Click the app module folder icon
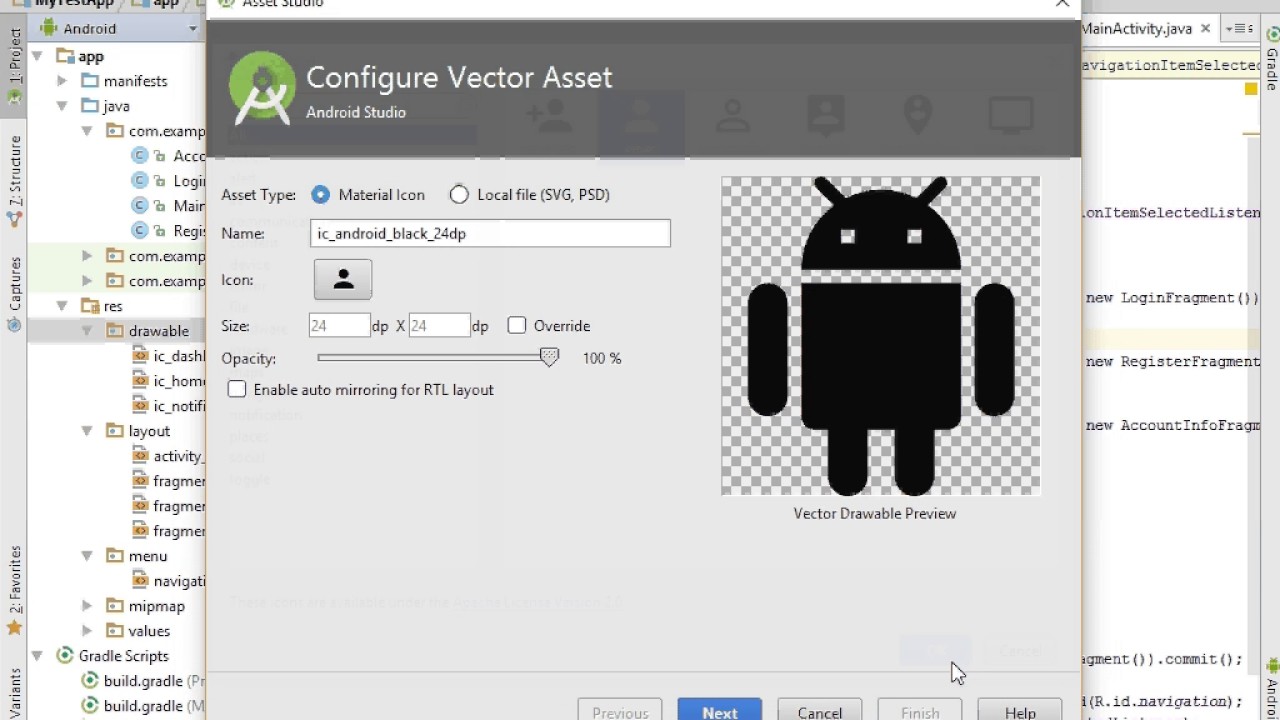The width and height of the screenshot is (1280, 720). coord(65,55)
